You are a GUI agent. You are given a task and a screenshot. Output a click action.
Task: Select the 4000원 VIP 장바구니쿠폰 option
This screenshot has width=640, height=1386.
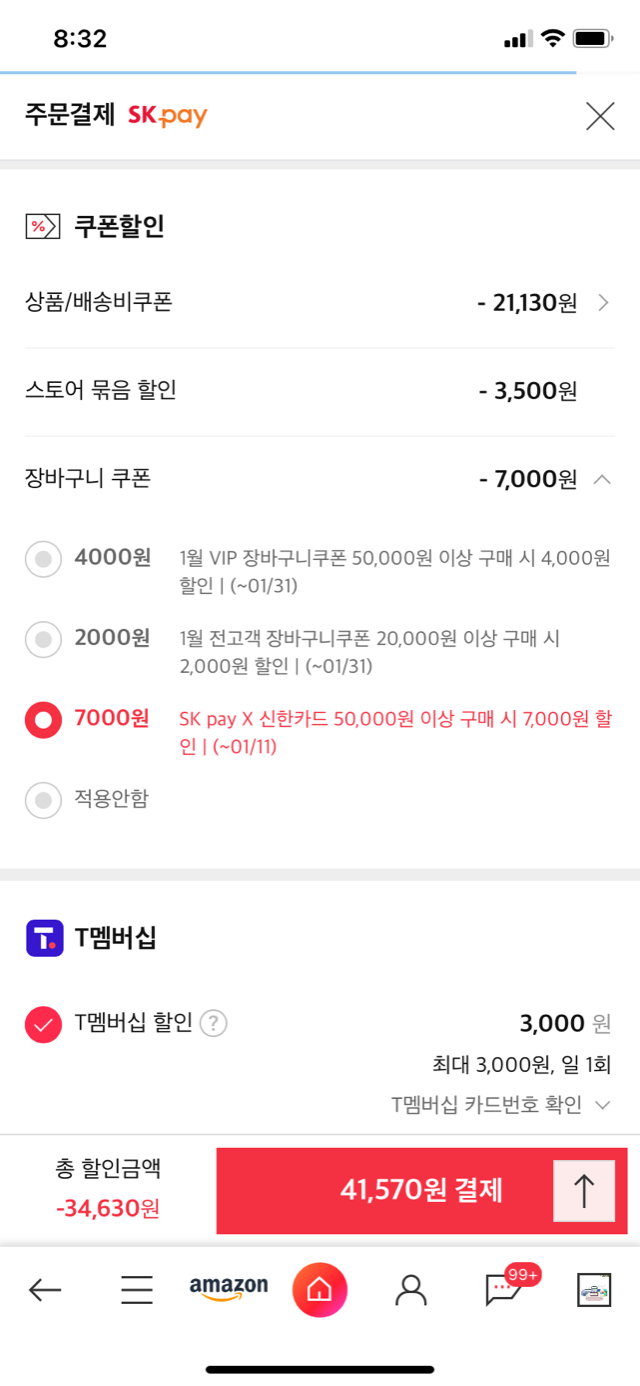43,559
